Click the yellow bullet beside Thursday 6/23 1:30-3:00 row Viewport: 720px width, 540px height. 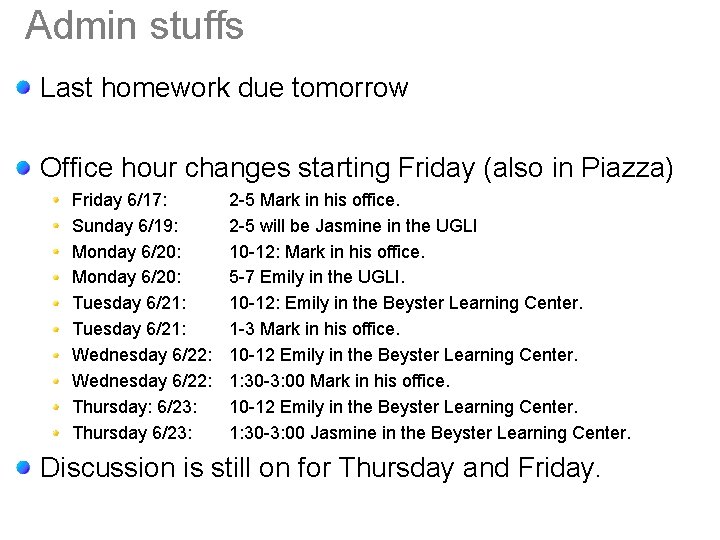click(x=60, y=433)
